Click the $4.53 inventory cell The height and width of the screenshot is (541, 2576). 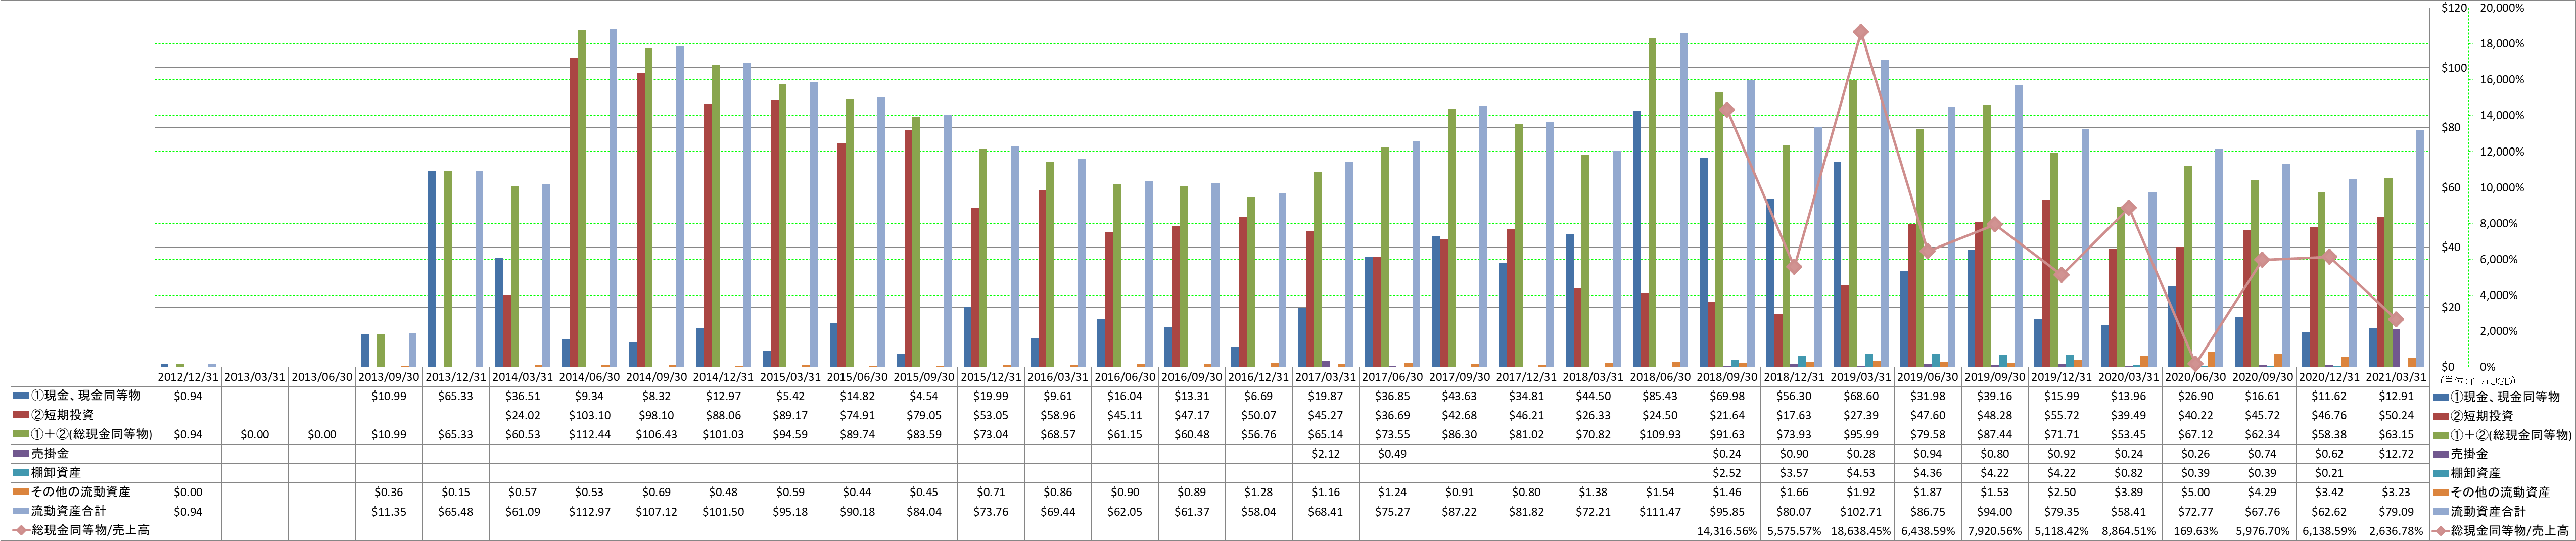coord(1861,473)
